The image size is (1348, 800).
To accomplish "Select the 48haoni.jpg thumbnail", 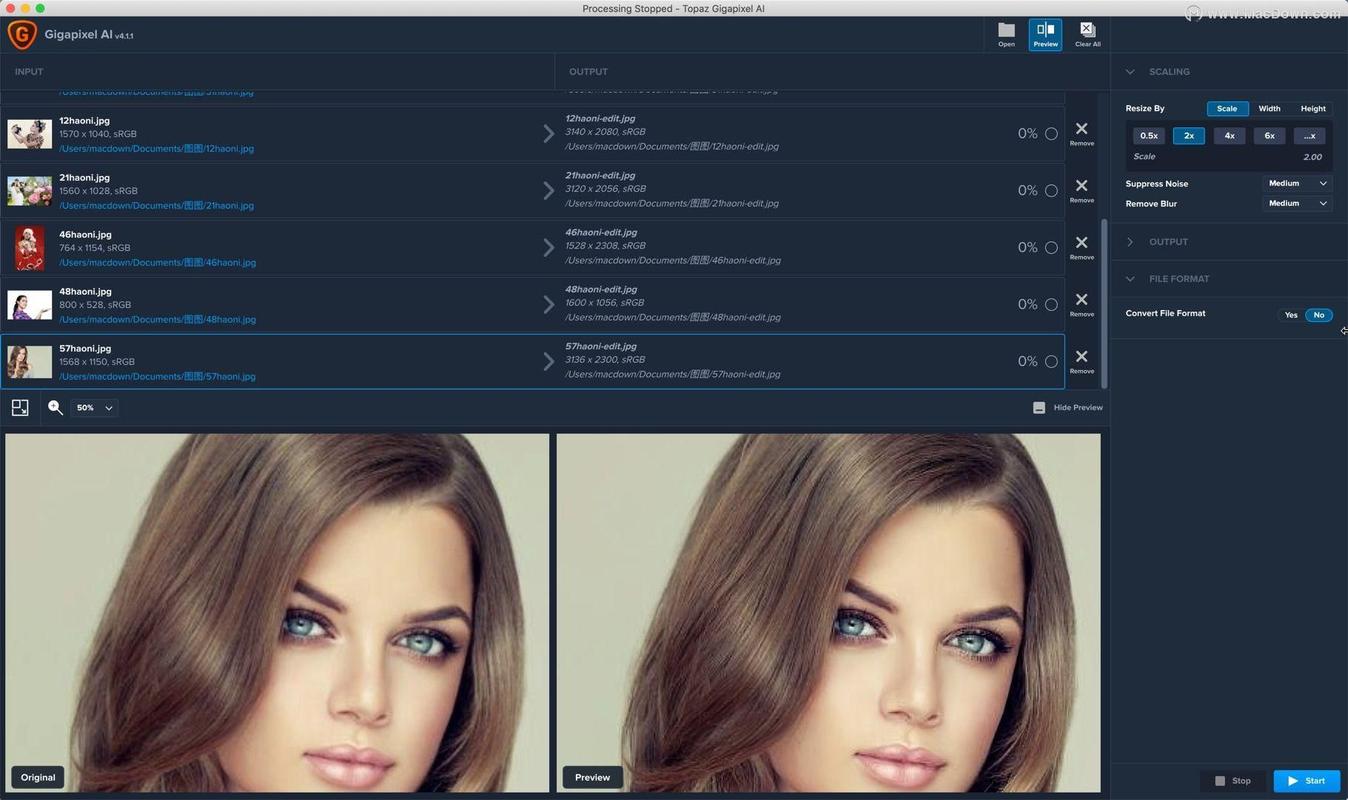I will click(30, 305).
